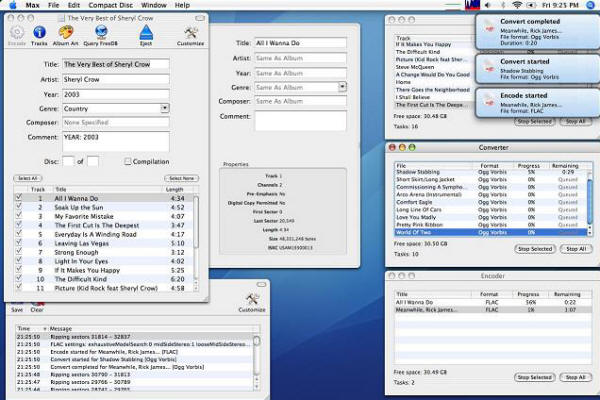Uncheck track 10 The Difficult Kind

tap(19, 278)
